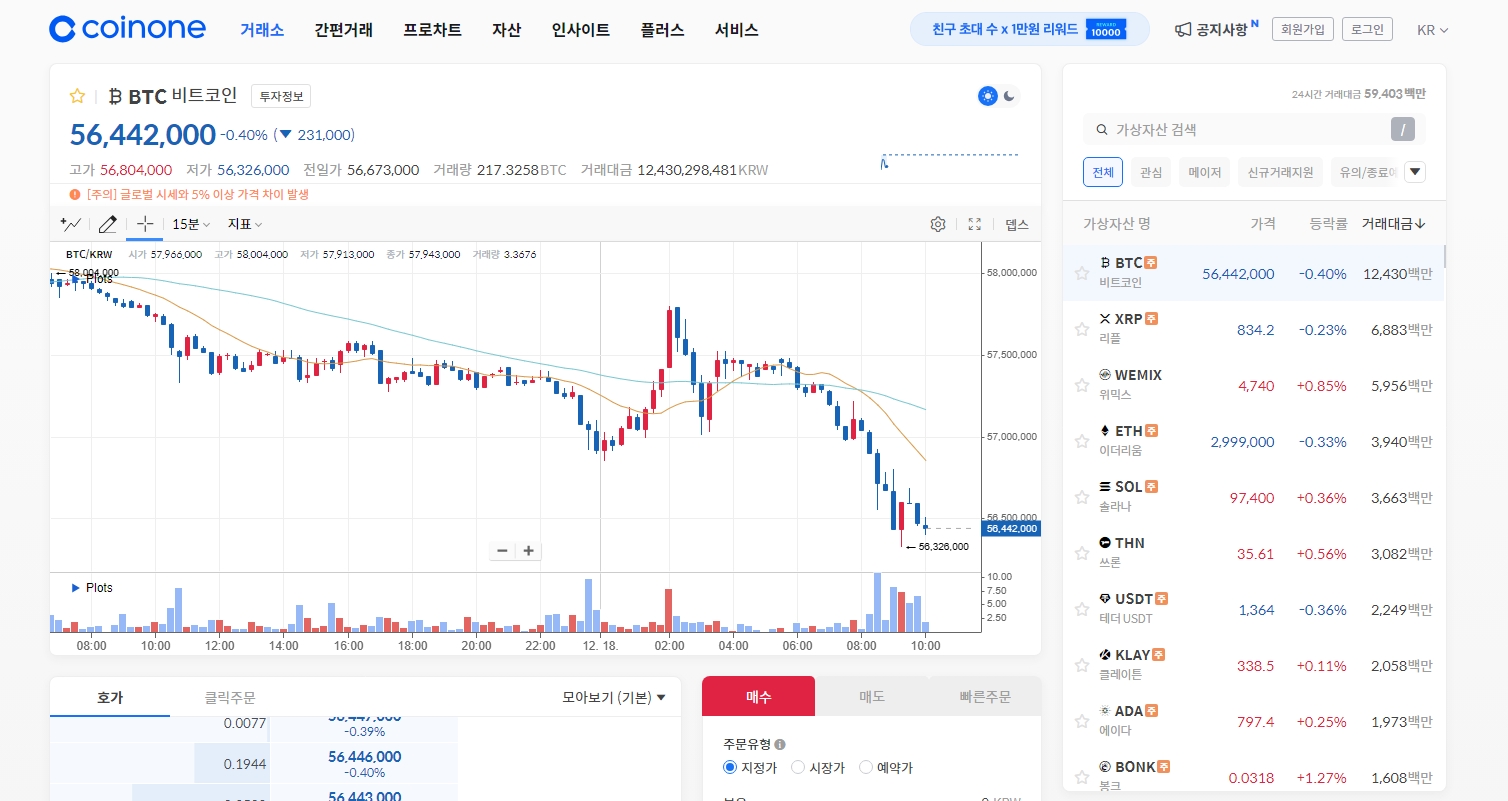Image resolution: width=1508 pixels, height=801 pixels.
Task: Open the 지표 indicators dropdown
Action: tap(245, 224)
